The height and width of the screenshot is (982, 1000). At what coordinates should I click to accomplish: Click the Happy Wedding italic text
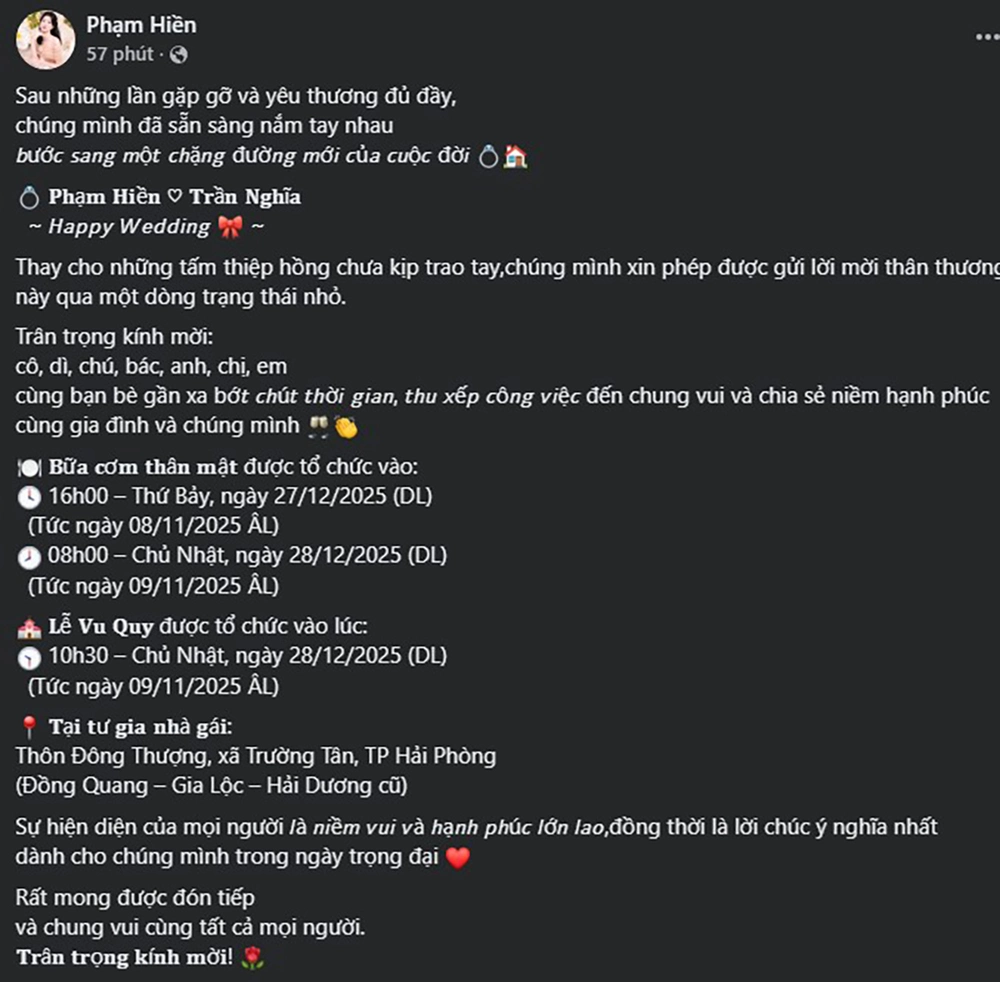click(x=129, y=227)
